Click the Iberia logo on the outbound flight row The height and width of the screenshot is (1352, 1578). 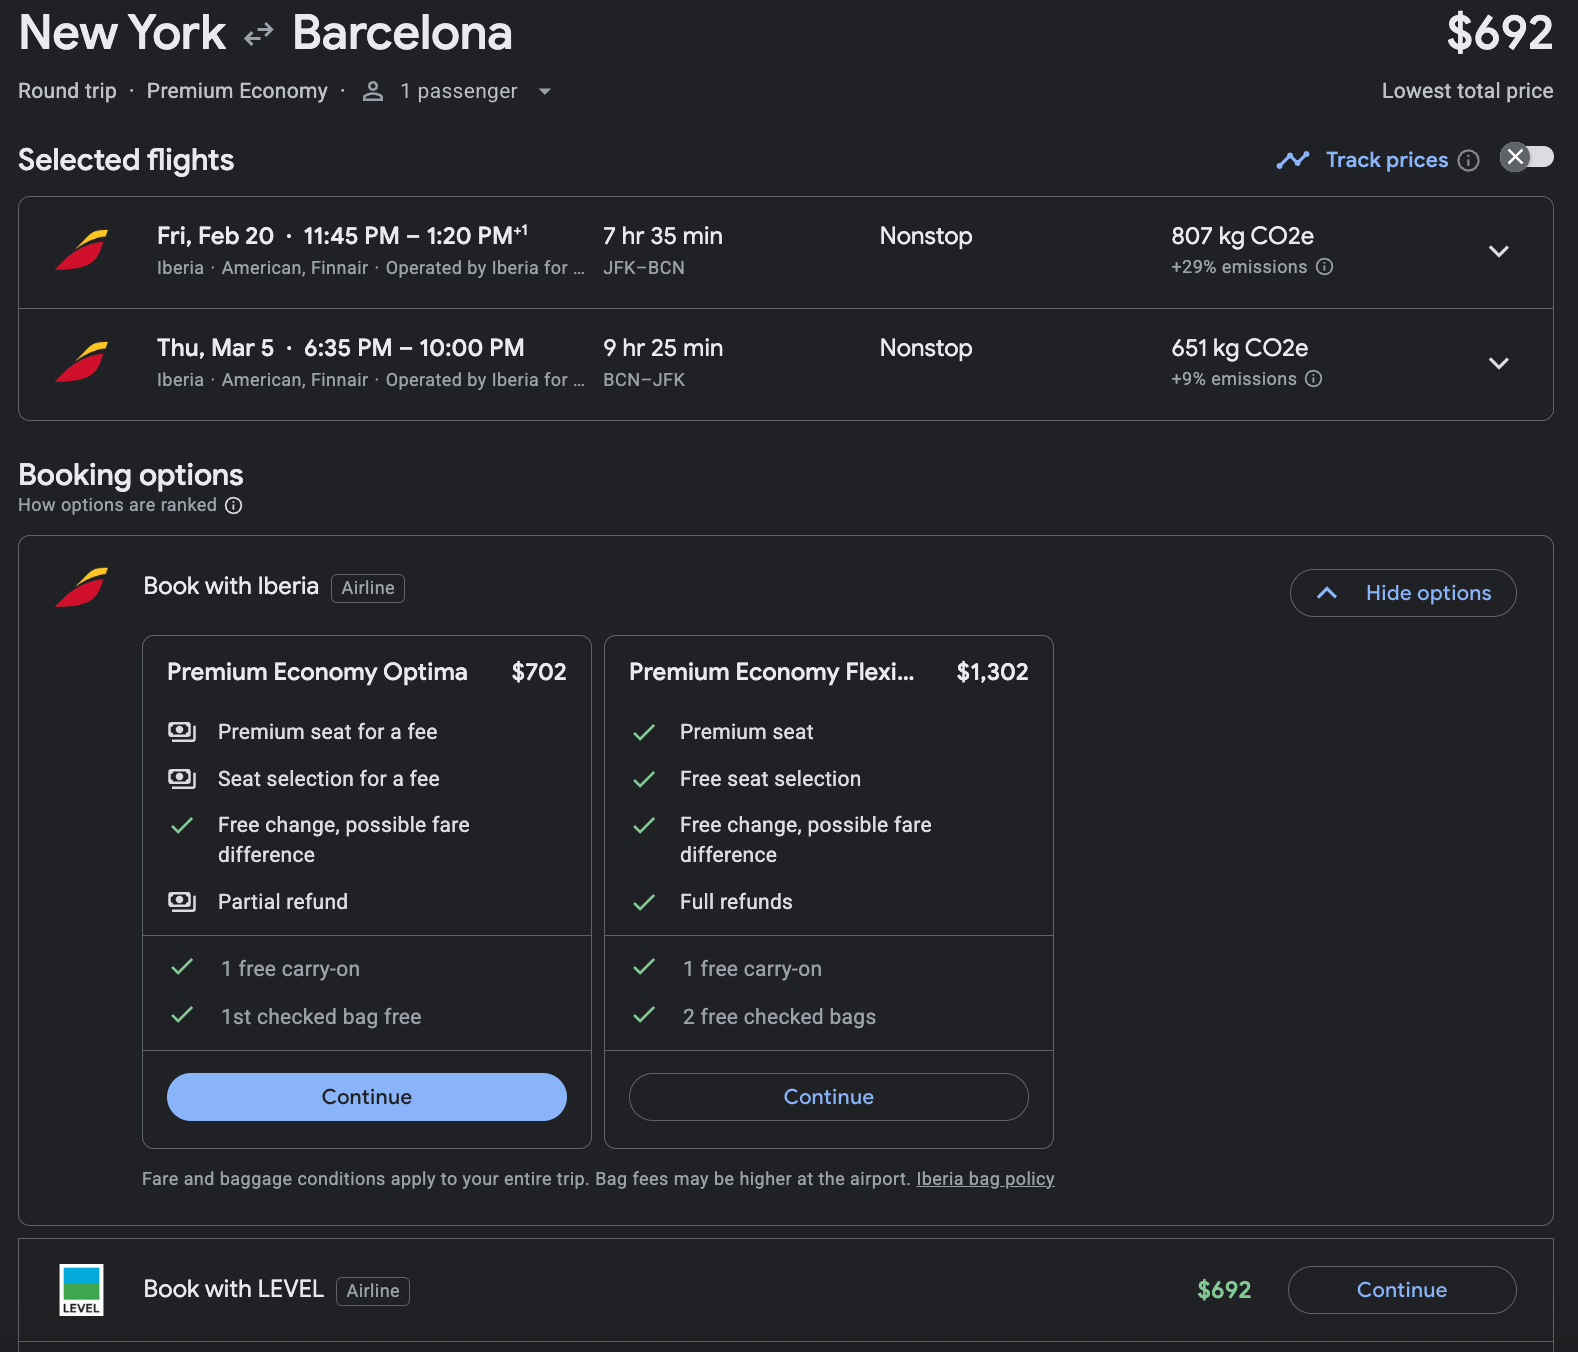(x=81, y=250)
